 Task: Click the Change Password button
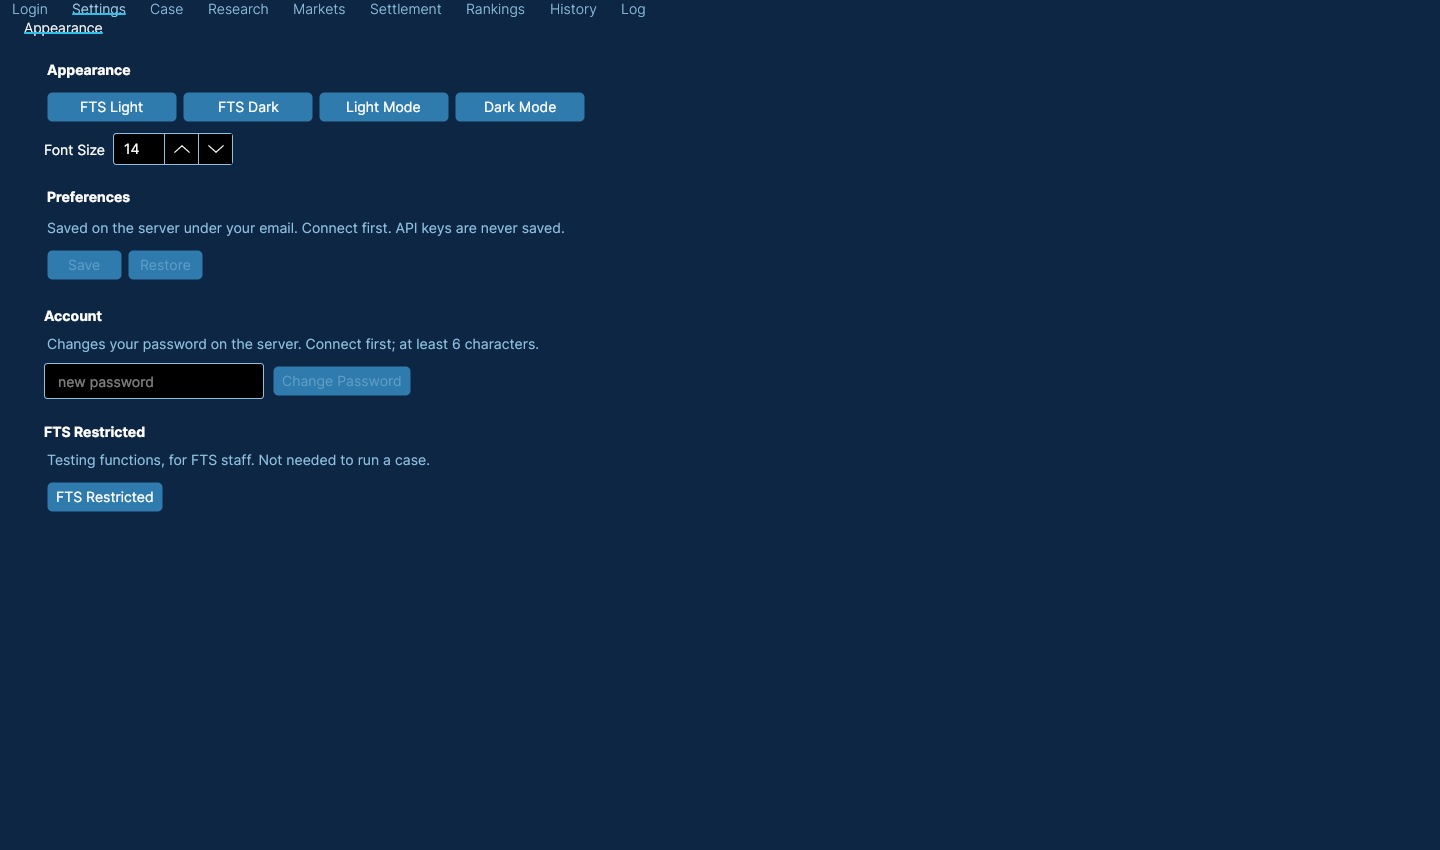(x=342, y=381)
